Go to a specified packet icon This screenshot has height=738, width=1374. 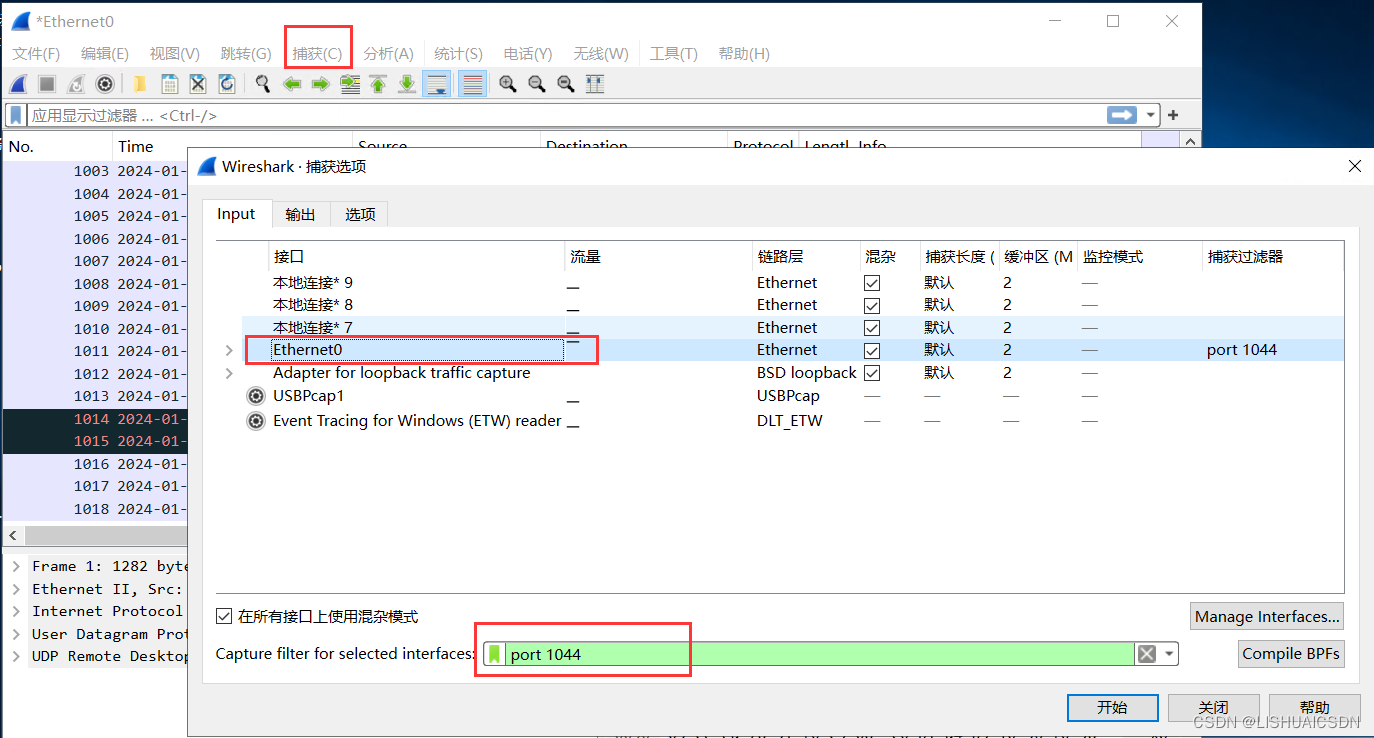(x=350, y=84)
